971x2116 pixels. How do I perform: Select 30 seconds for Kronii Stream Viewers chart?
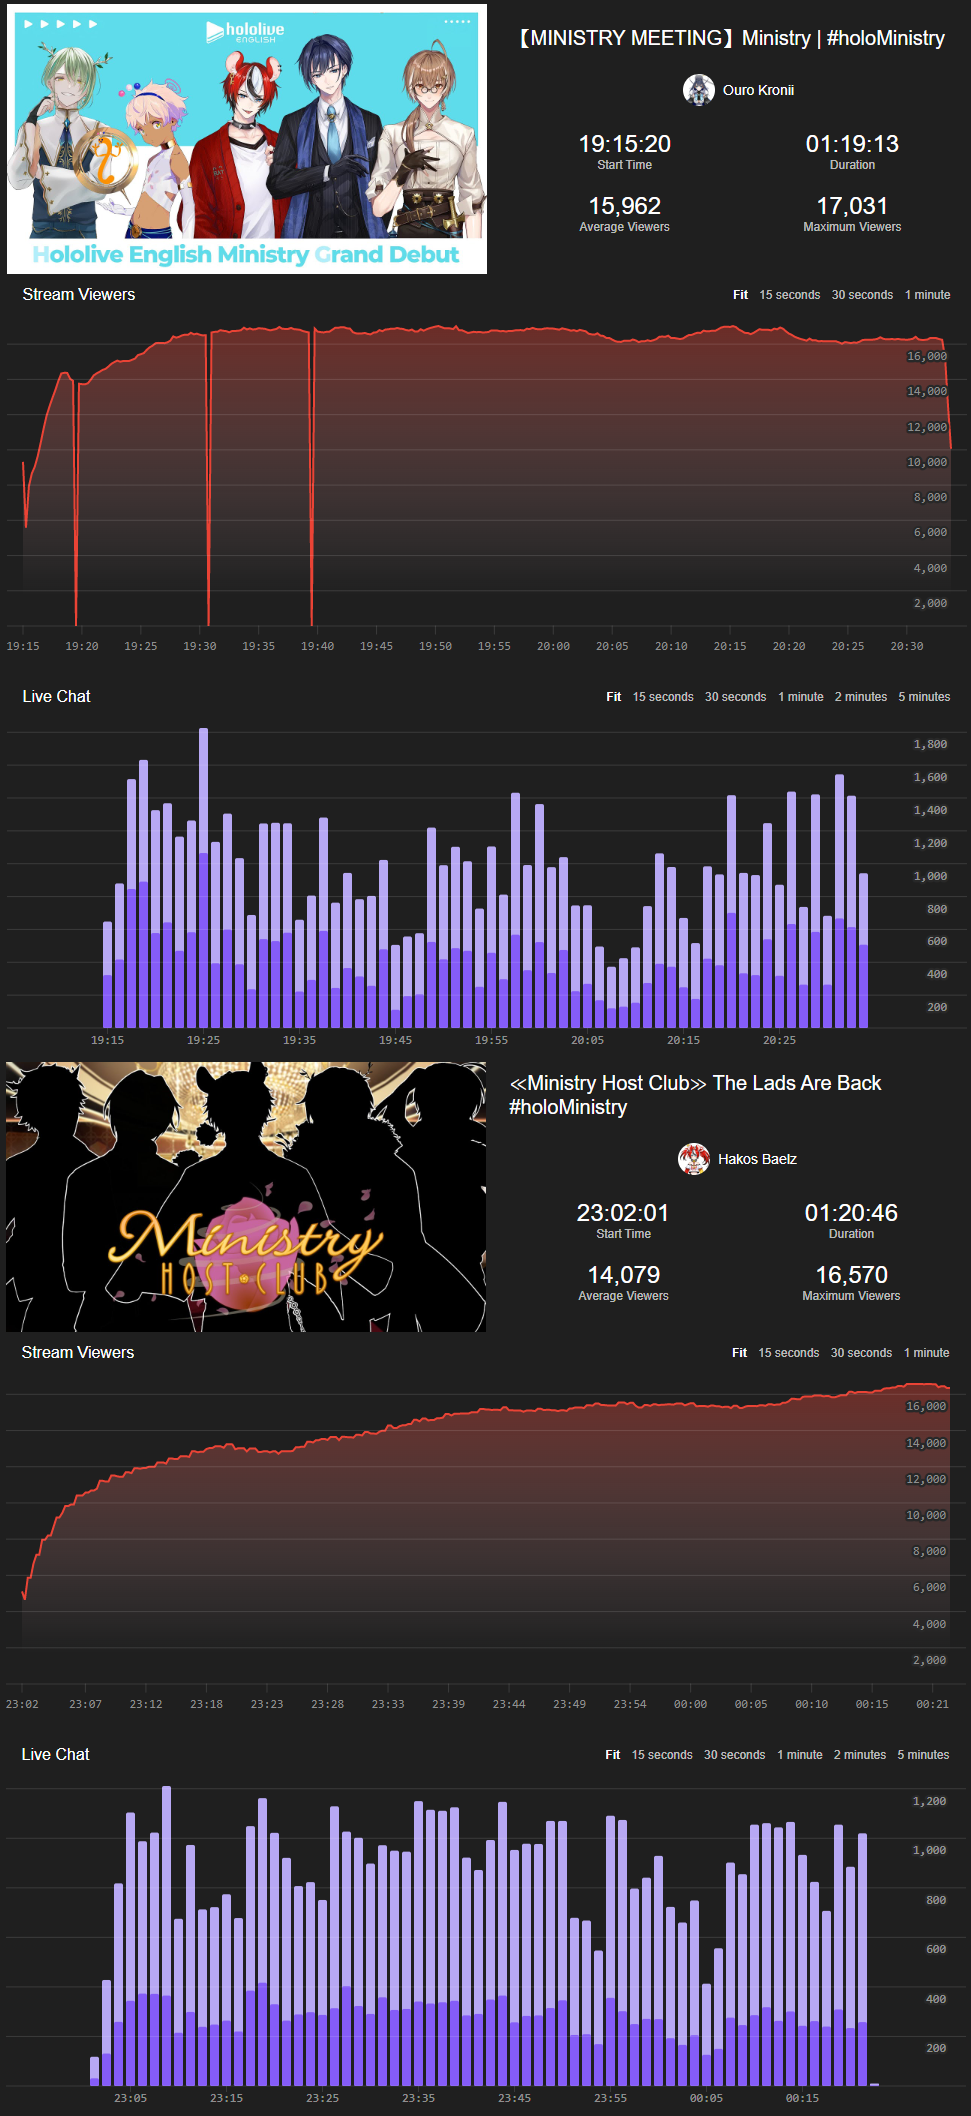click(x=862, y=295)
